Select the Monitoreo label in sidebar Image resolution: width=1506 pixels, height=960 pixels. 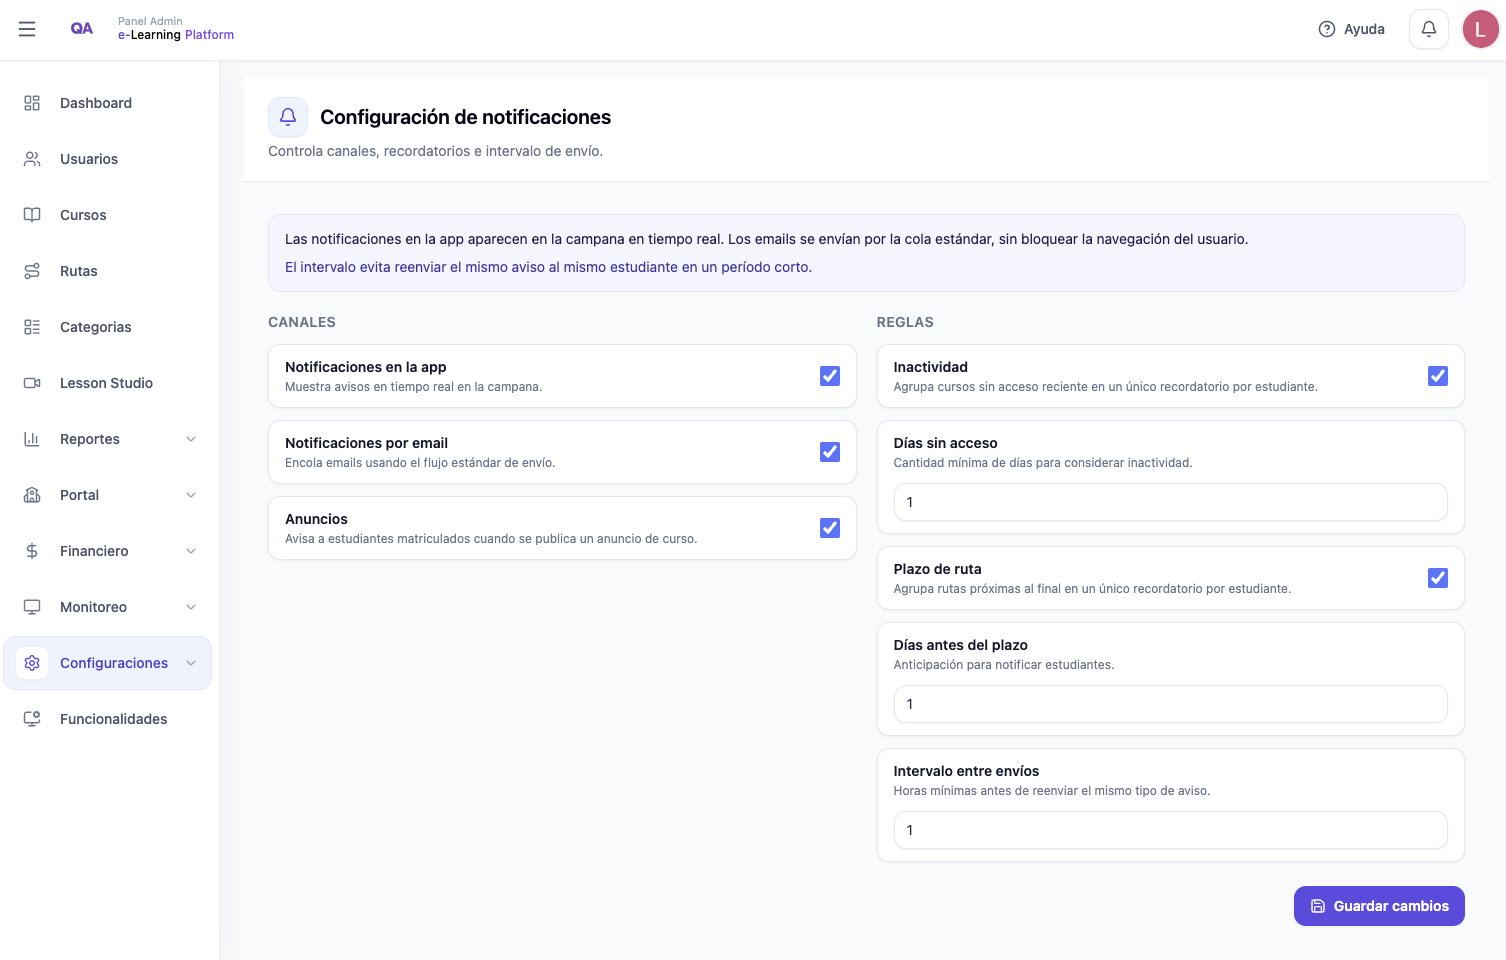93,607
